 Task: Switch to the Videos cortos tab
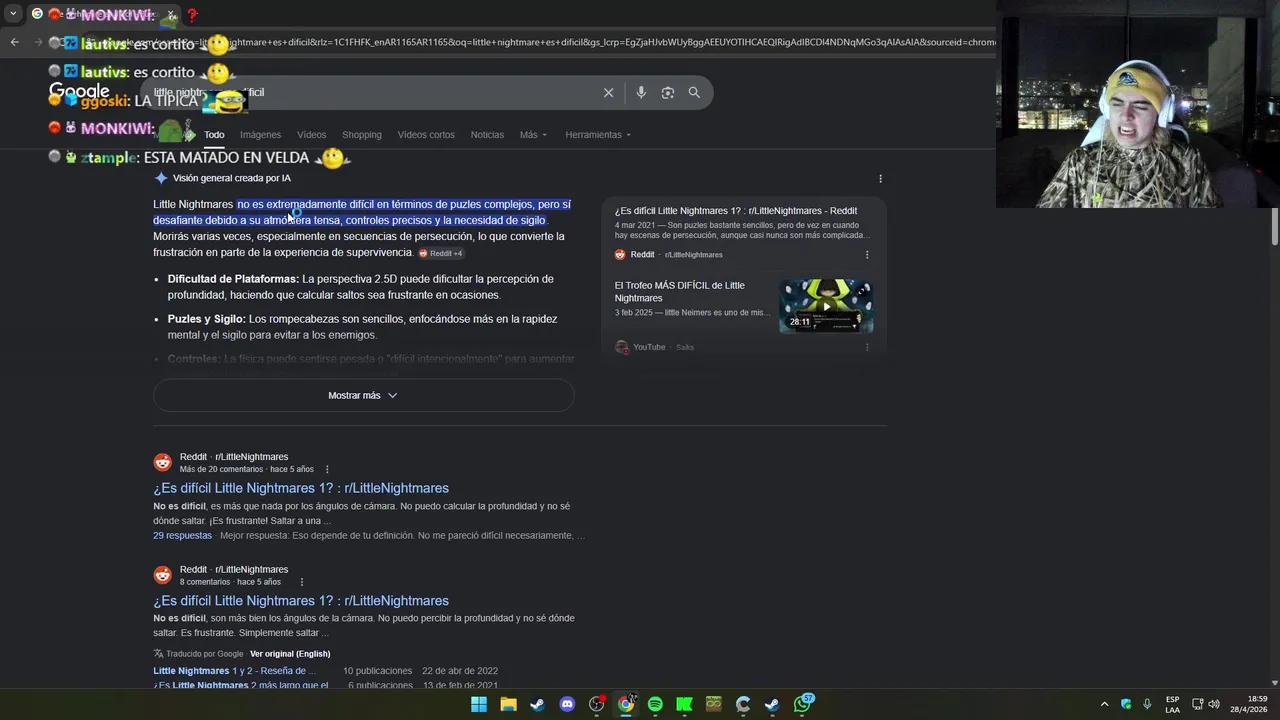[426, 135]
